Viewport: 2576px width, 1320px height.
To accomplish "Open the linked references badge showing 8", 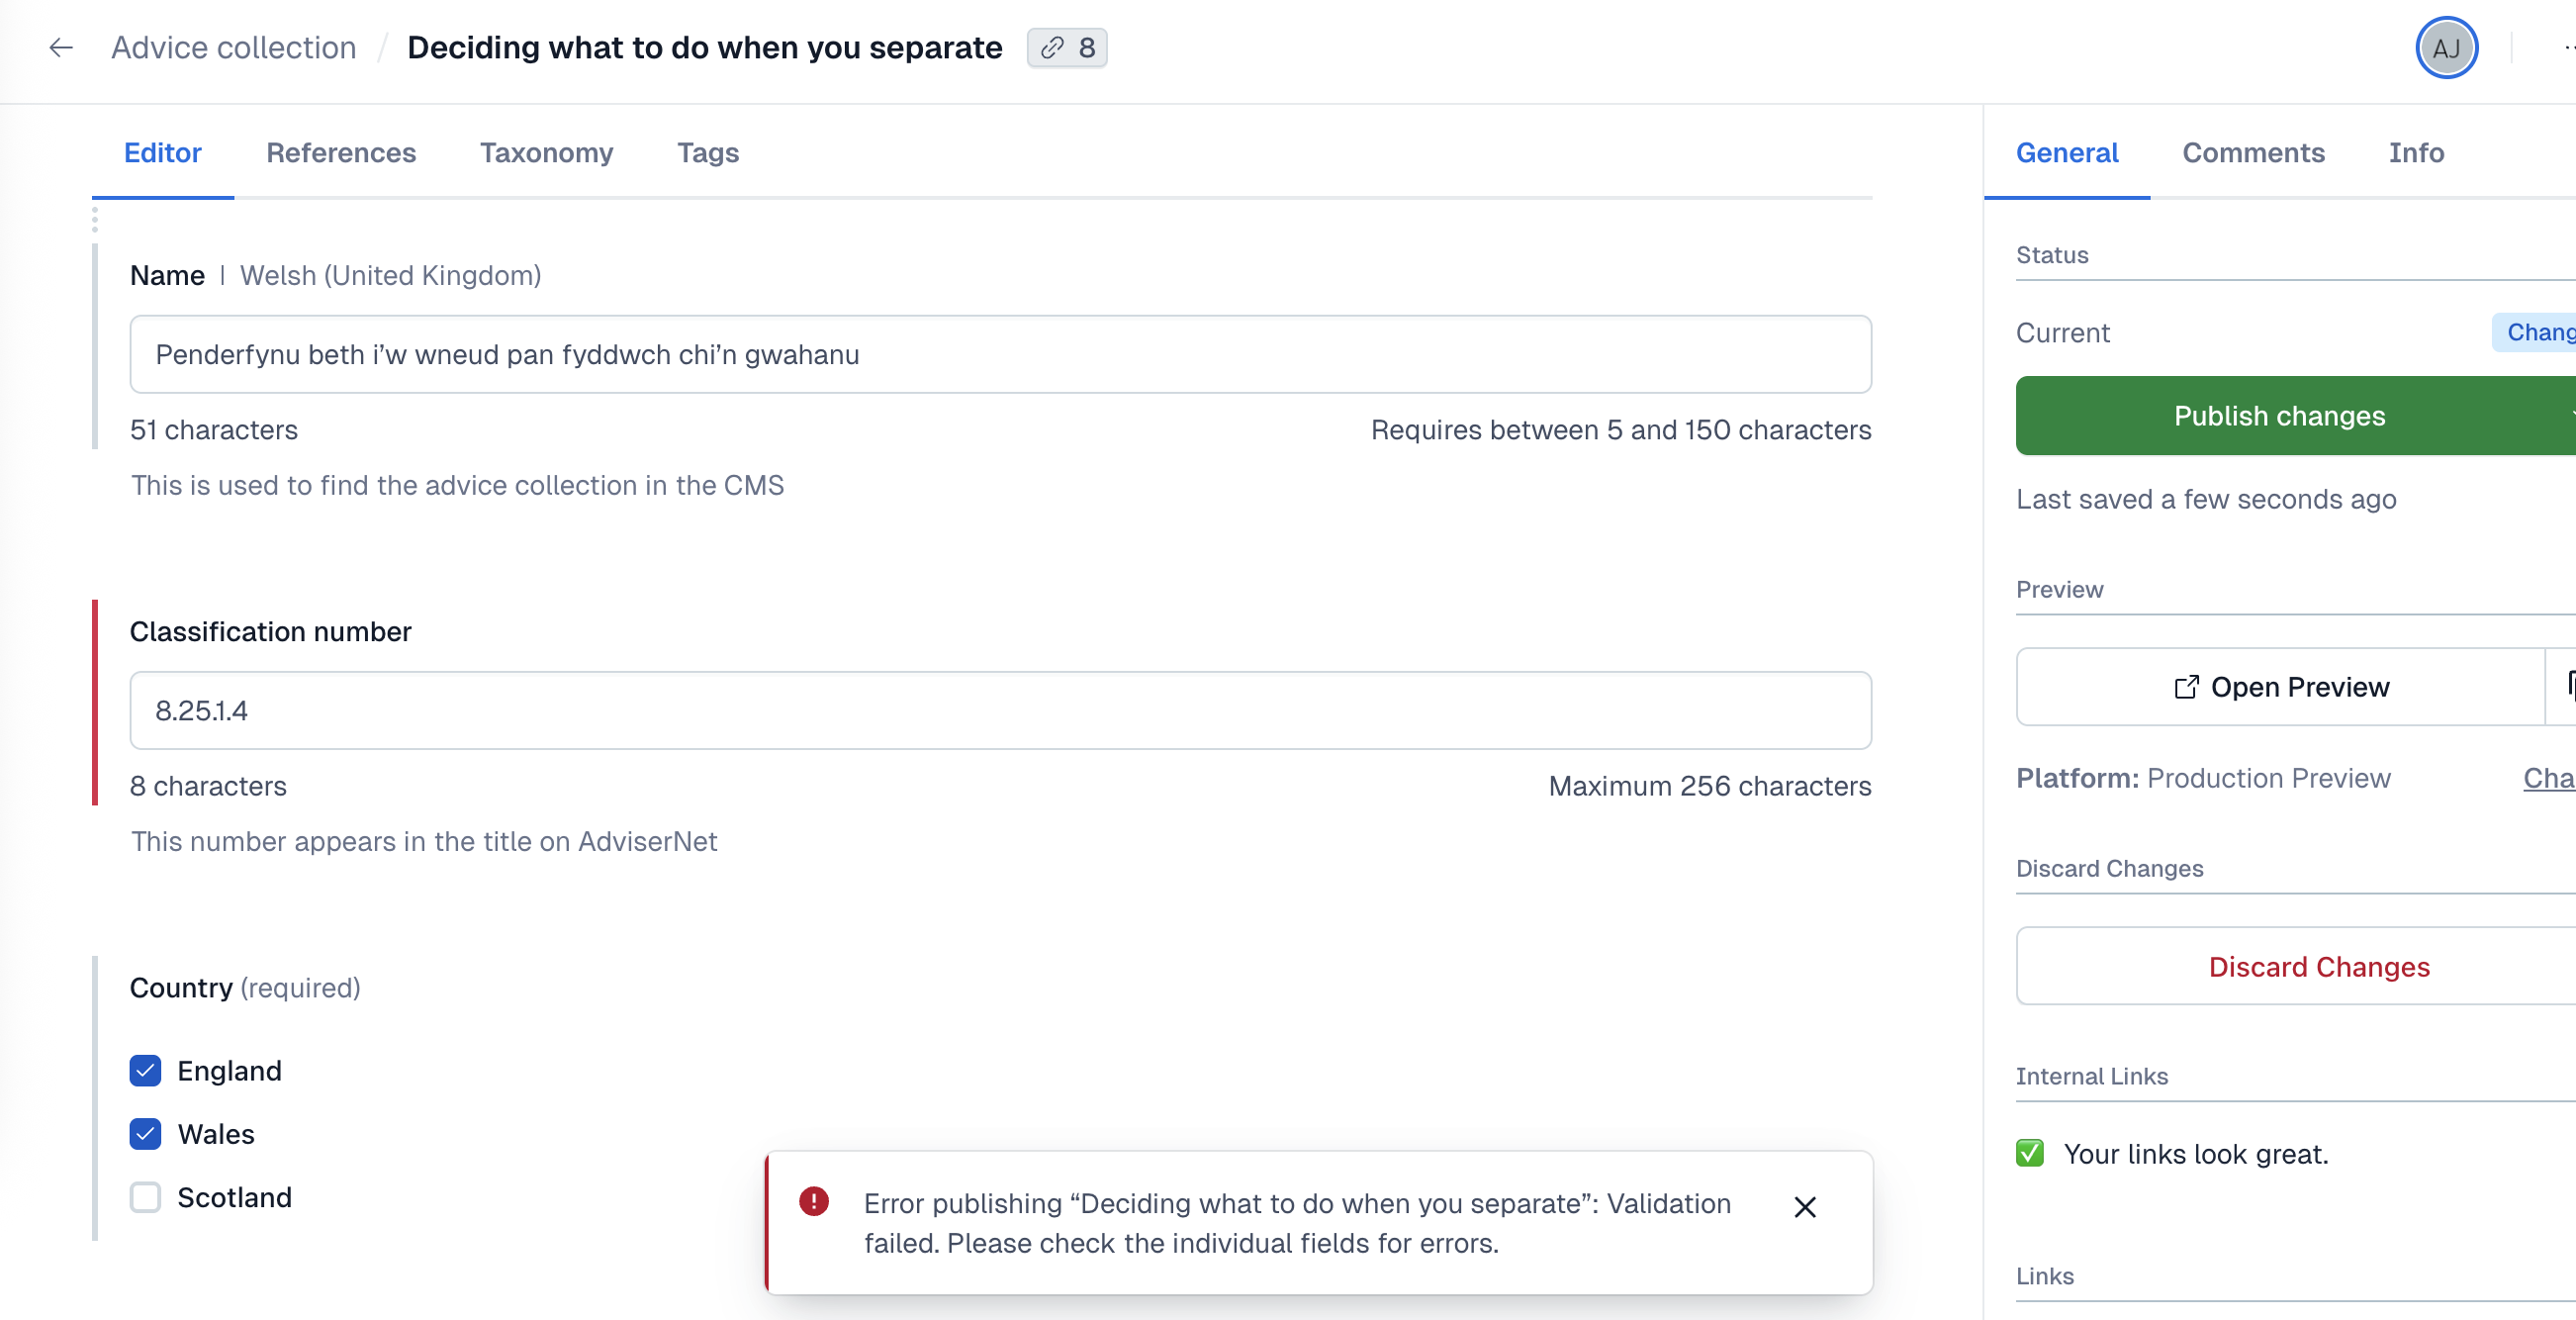I will (1067, 47).
